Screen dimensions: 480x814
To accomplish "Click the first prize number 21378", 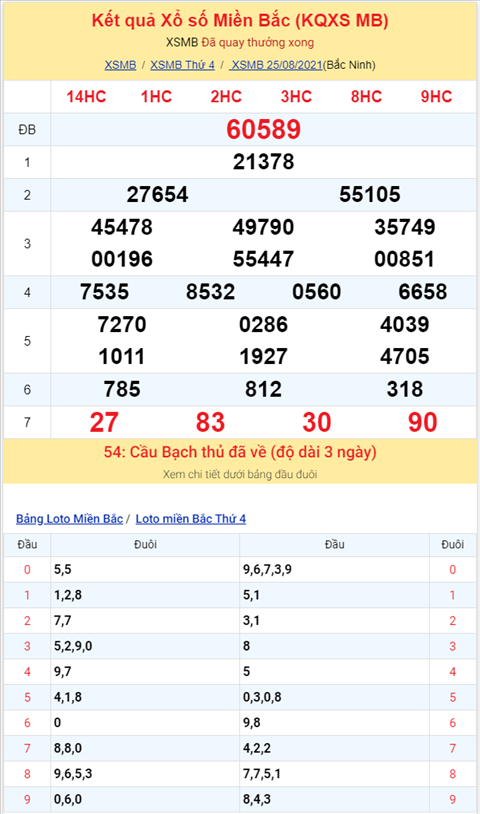I will point(264,162).
